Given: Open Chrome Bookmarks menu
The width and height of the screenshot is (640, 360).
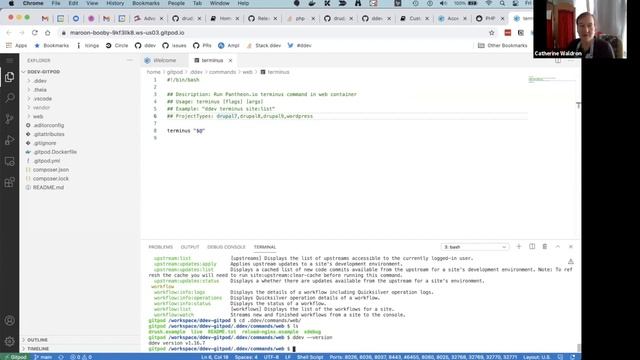Looking at the screenshot, I should pos(146,3).
